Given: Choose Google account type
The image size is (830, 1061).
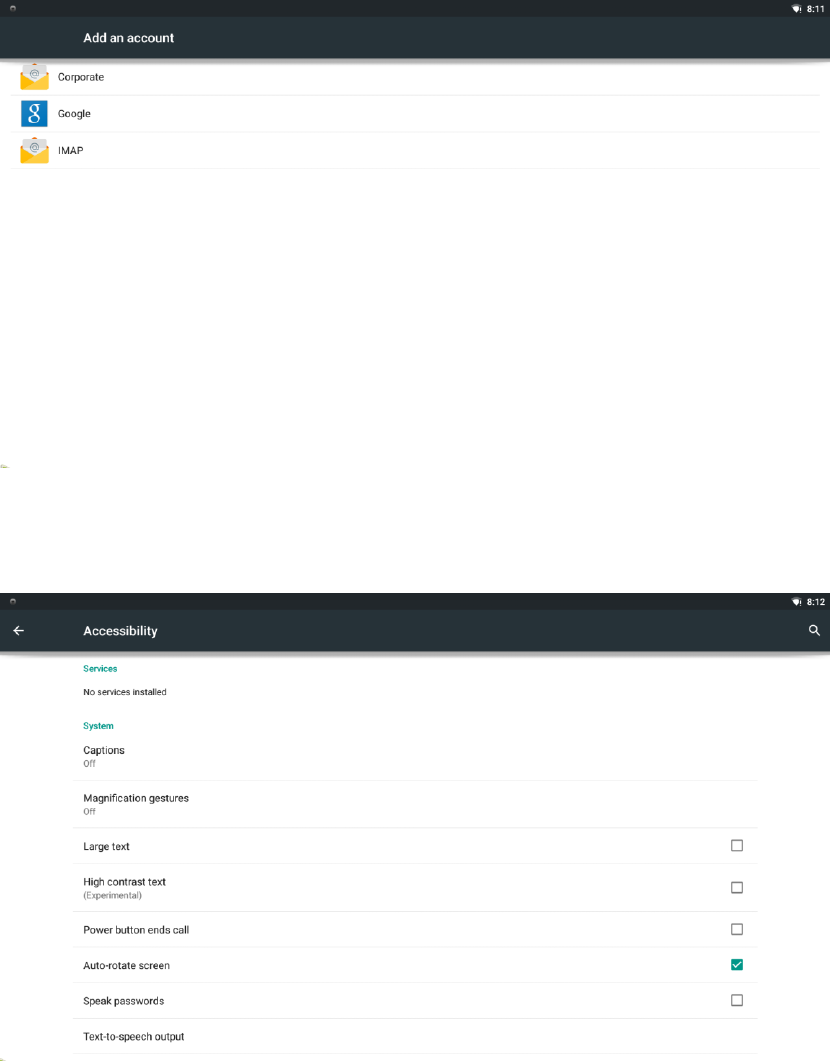Looking at the screenshot, I should coord(415,114).
